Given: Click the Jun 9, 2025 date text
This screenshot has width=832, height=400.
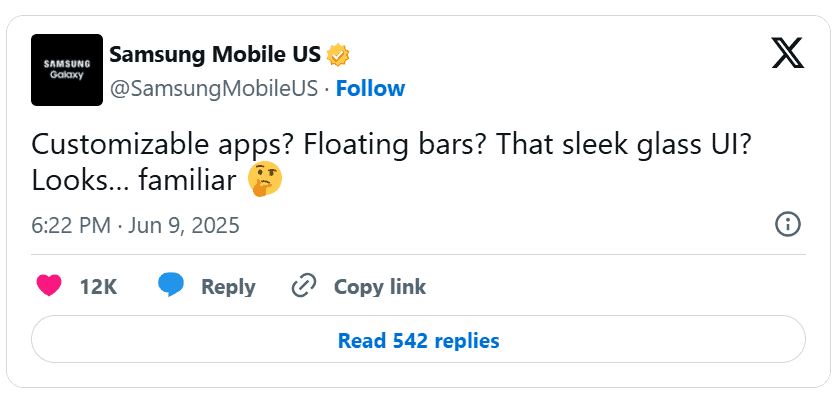Looking at the screenshot, I should (182, 225).
